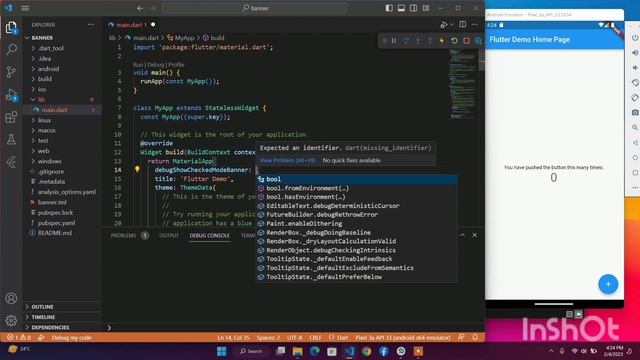Select the main.dart editor tab
The height and width of the screenshot is (360, 640).
[131, 25]
